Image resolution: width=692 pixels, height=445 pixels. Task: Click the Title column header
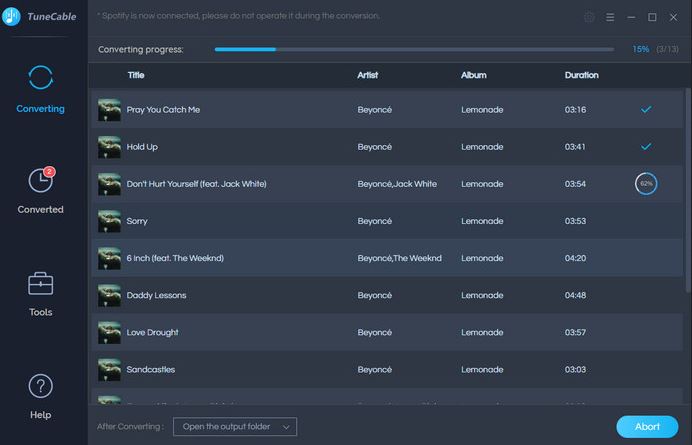tap(136, 75)
